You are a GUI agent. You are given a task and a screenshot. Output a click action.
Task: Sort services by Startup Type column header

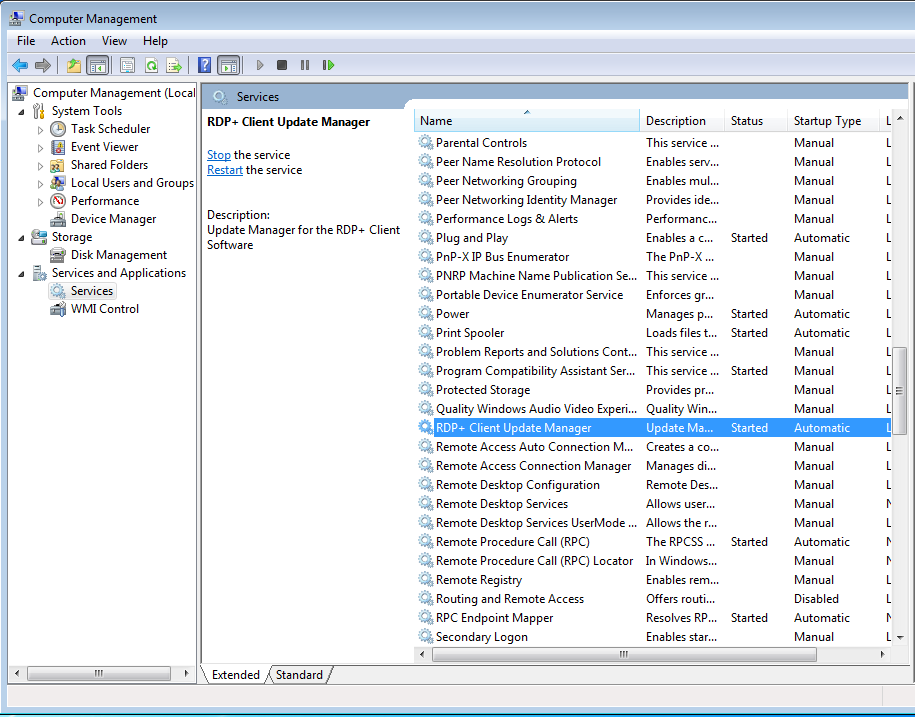point(827,121)
